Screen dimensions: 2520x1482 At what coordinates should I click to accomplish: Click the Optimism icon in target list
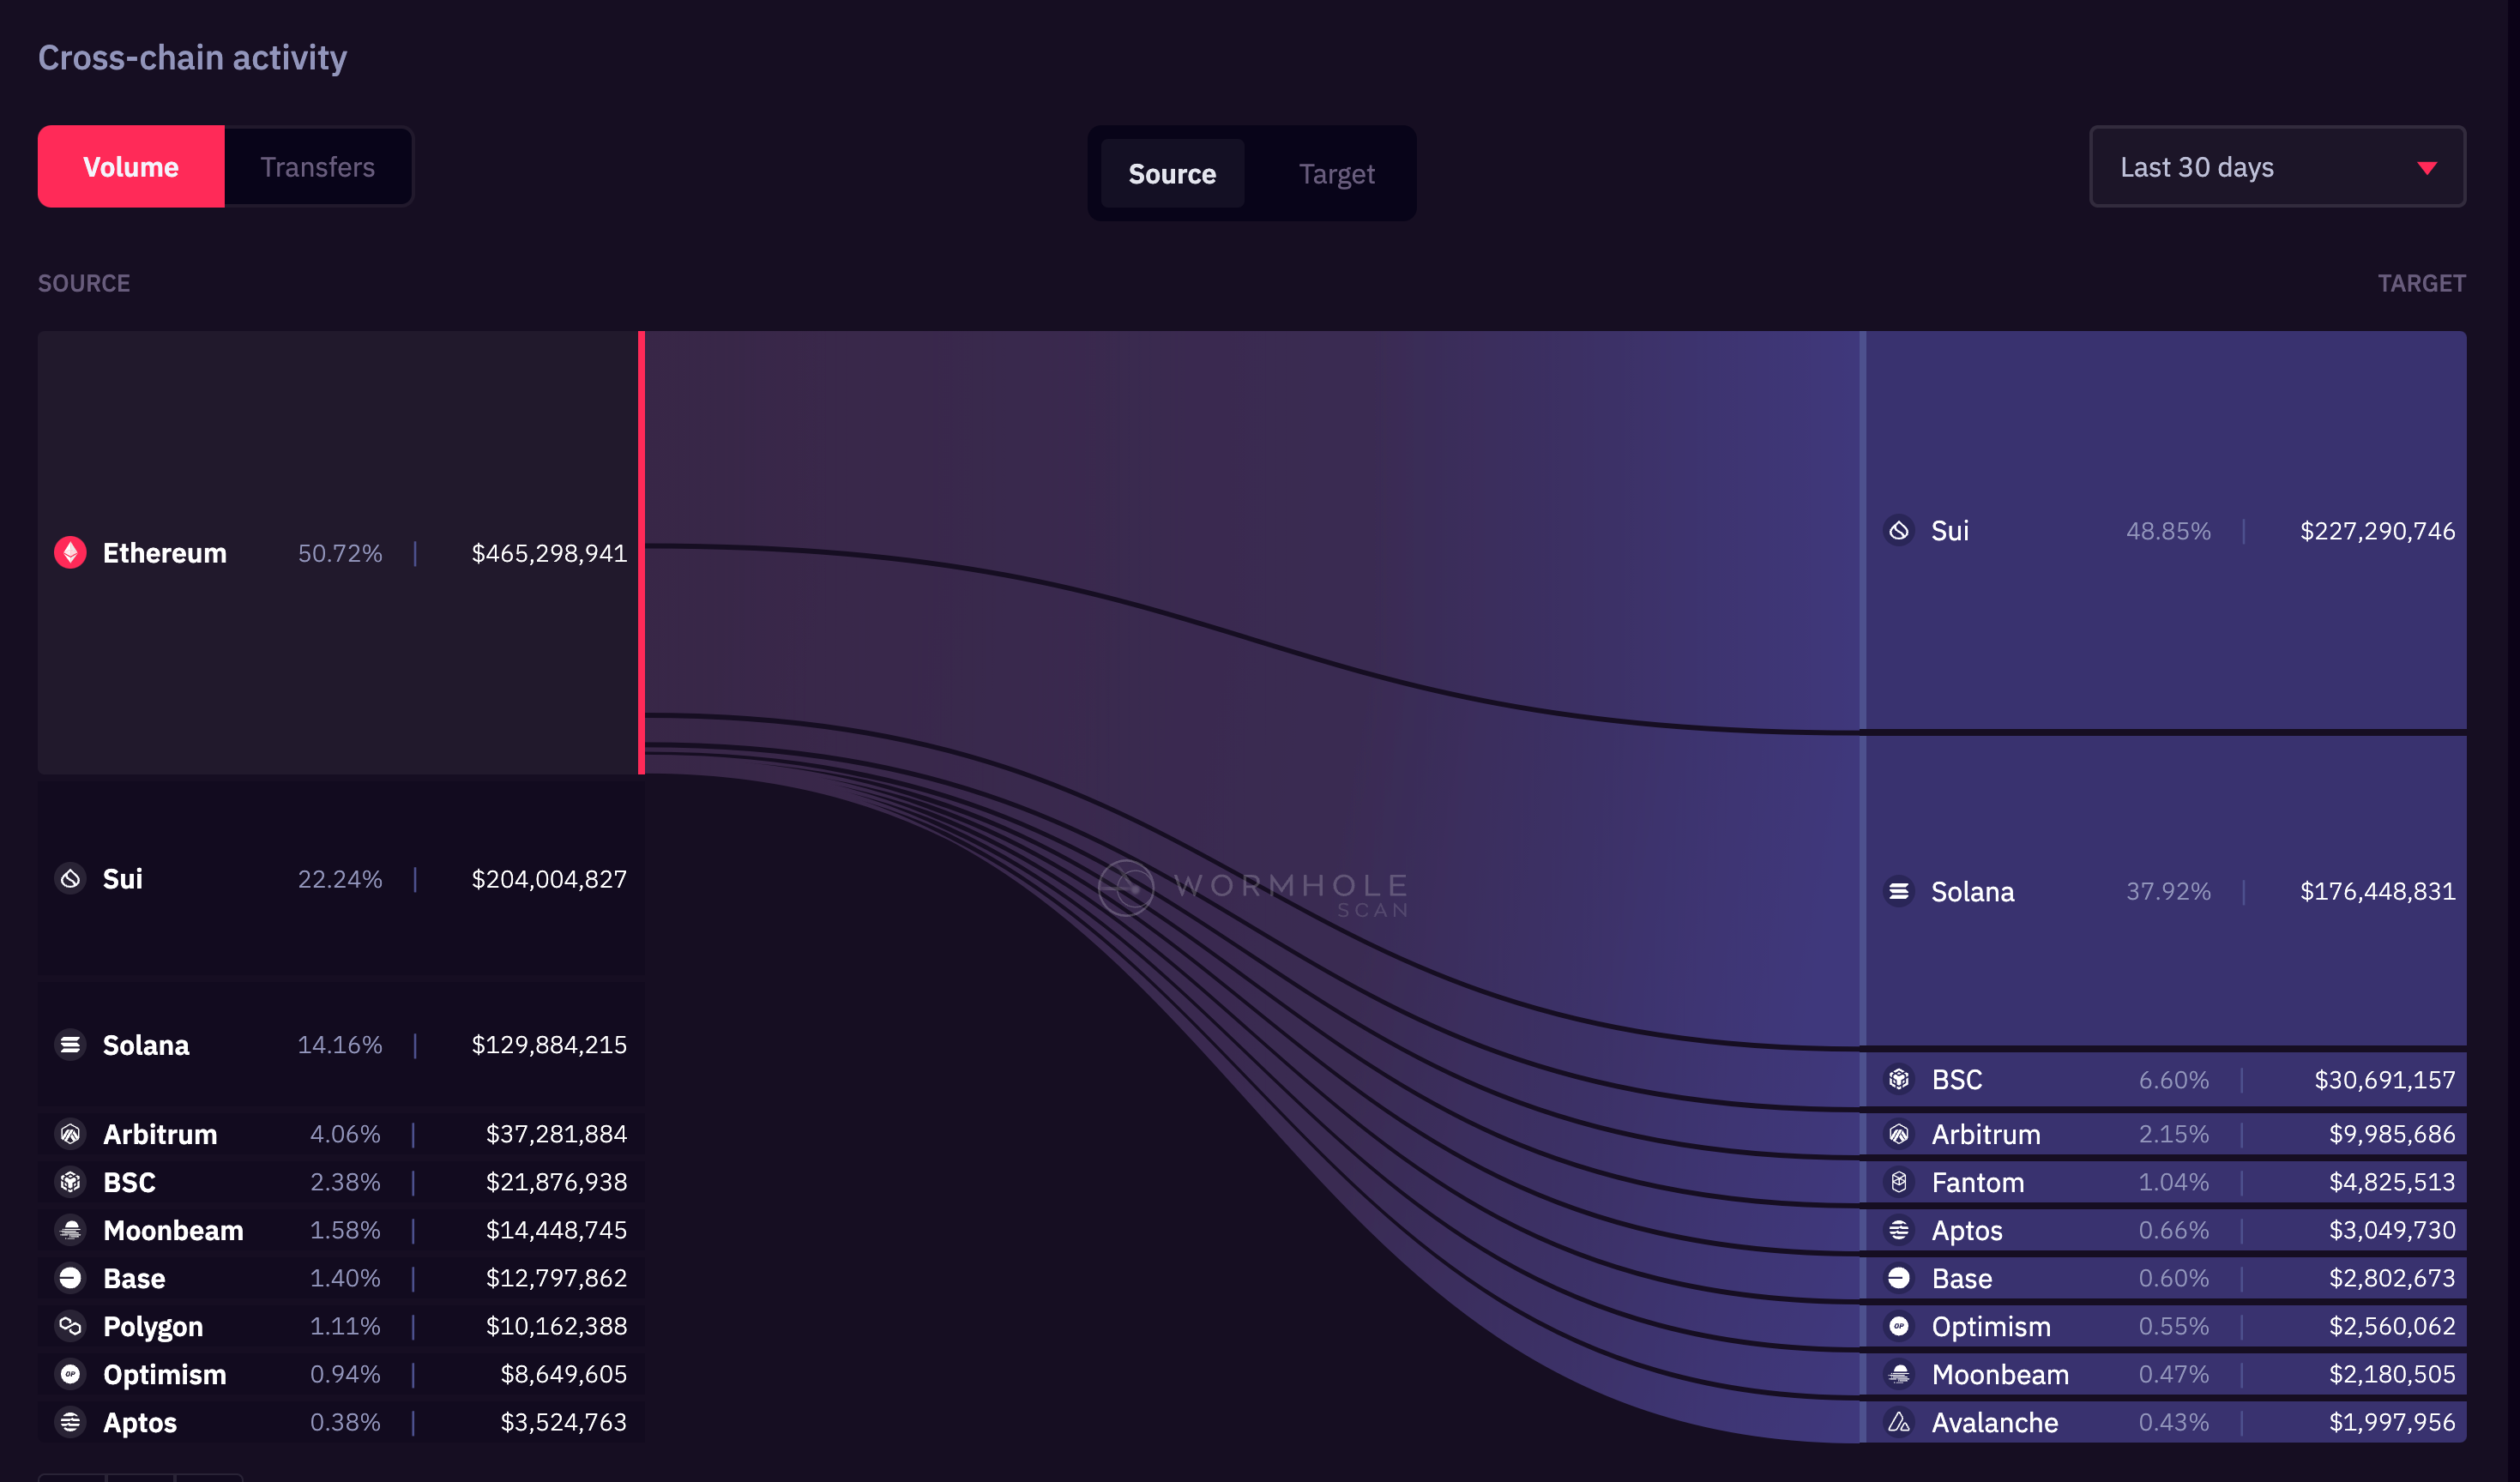click(x=1899, y=1326)
